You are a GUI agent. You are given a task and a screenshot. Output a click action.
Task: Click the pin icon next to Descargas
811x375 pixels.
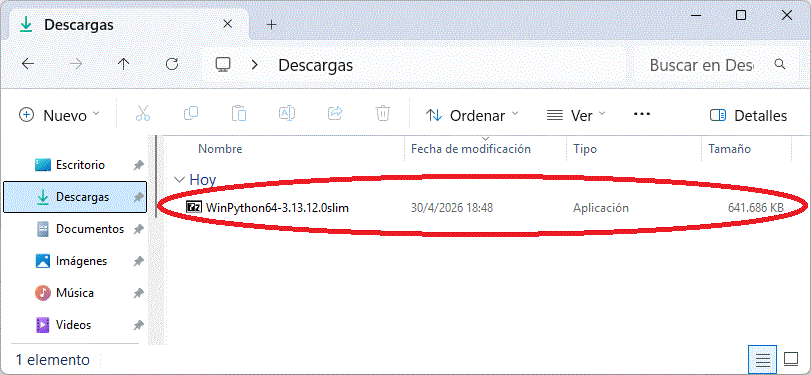pos(138,198)
